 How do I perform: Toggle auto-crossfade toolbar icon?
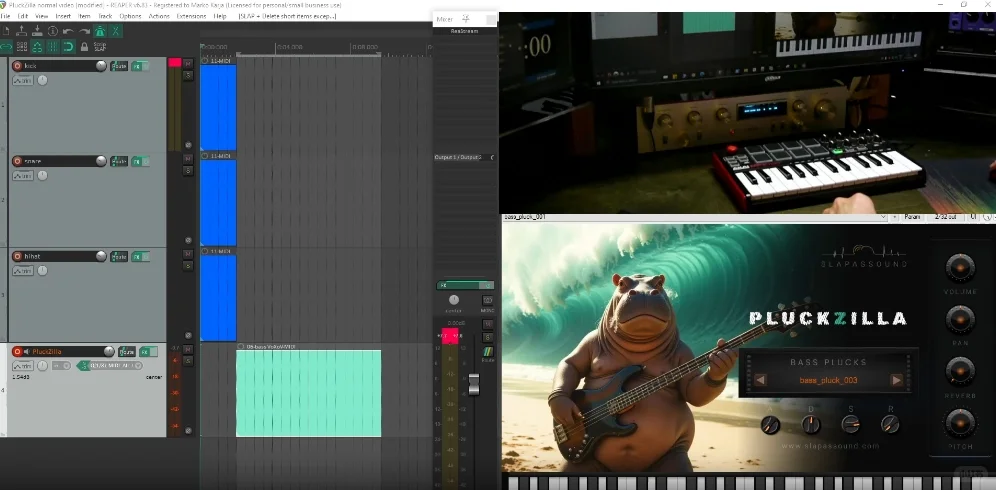pos(116,31)
